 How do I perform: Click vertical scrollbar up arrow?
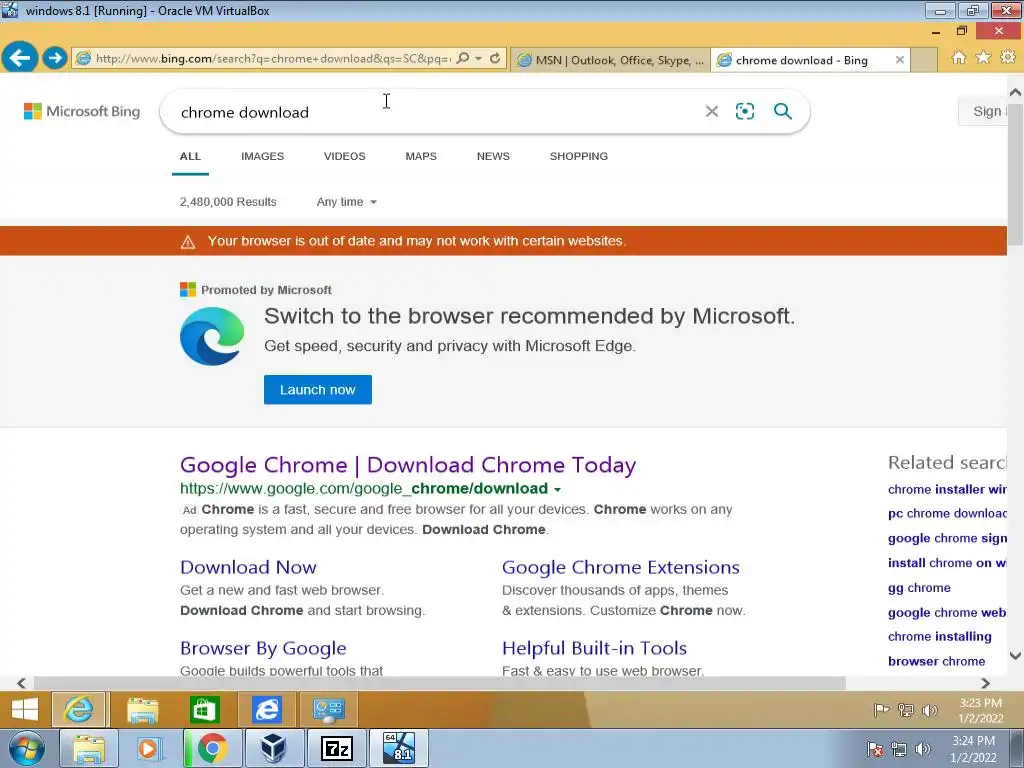pos(1016,92)
